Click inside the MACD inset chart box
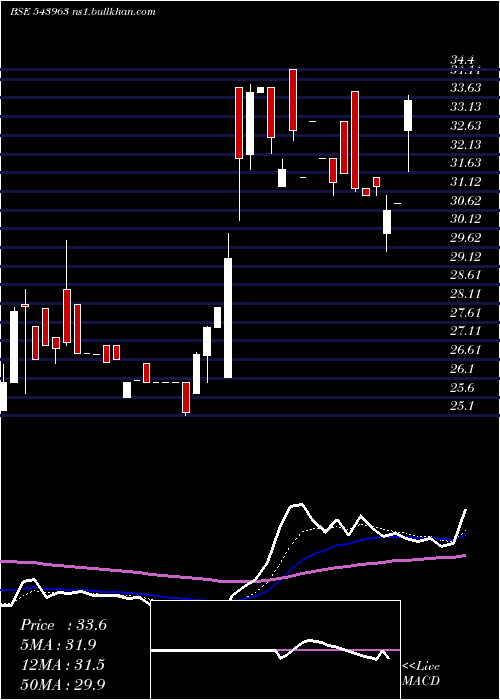 (275, 650)
